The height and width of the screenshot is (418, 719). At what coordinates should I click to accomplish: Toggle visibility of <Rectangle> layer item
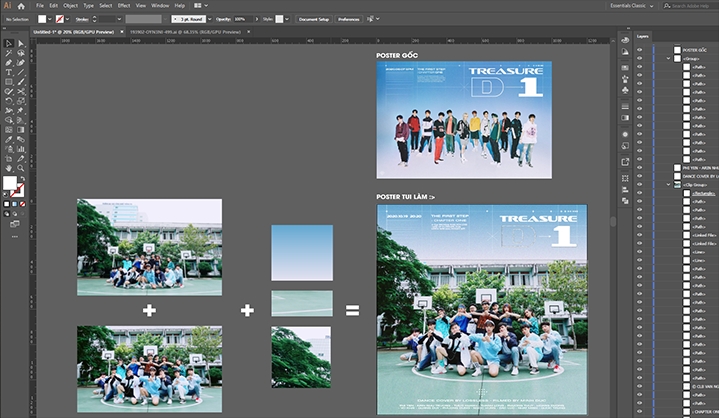(x=640, y=193)
